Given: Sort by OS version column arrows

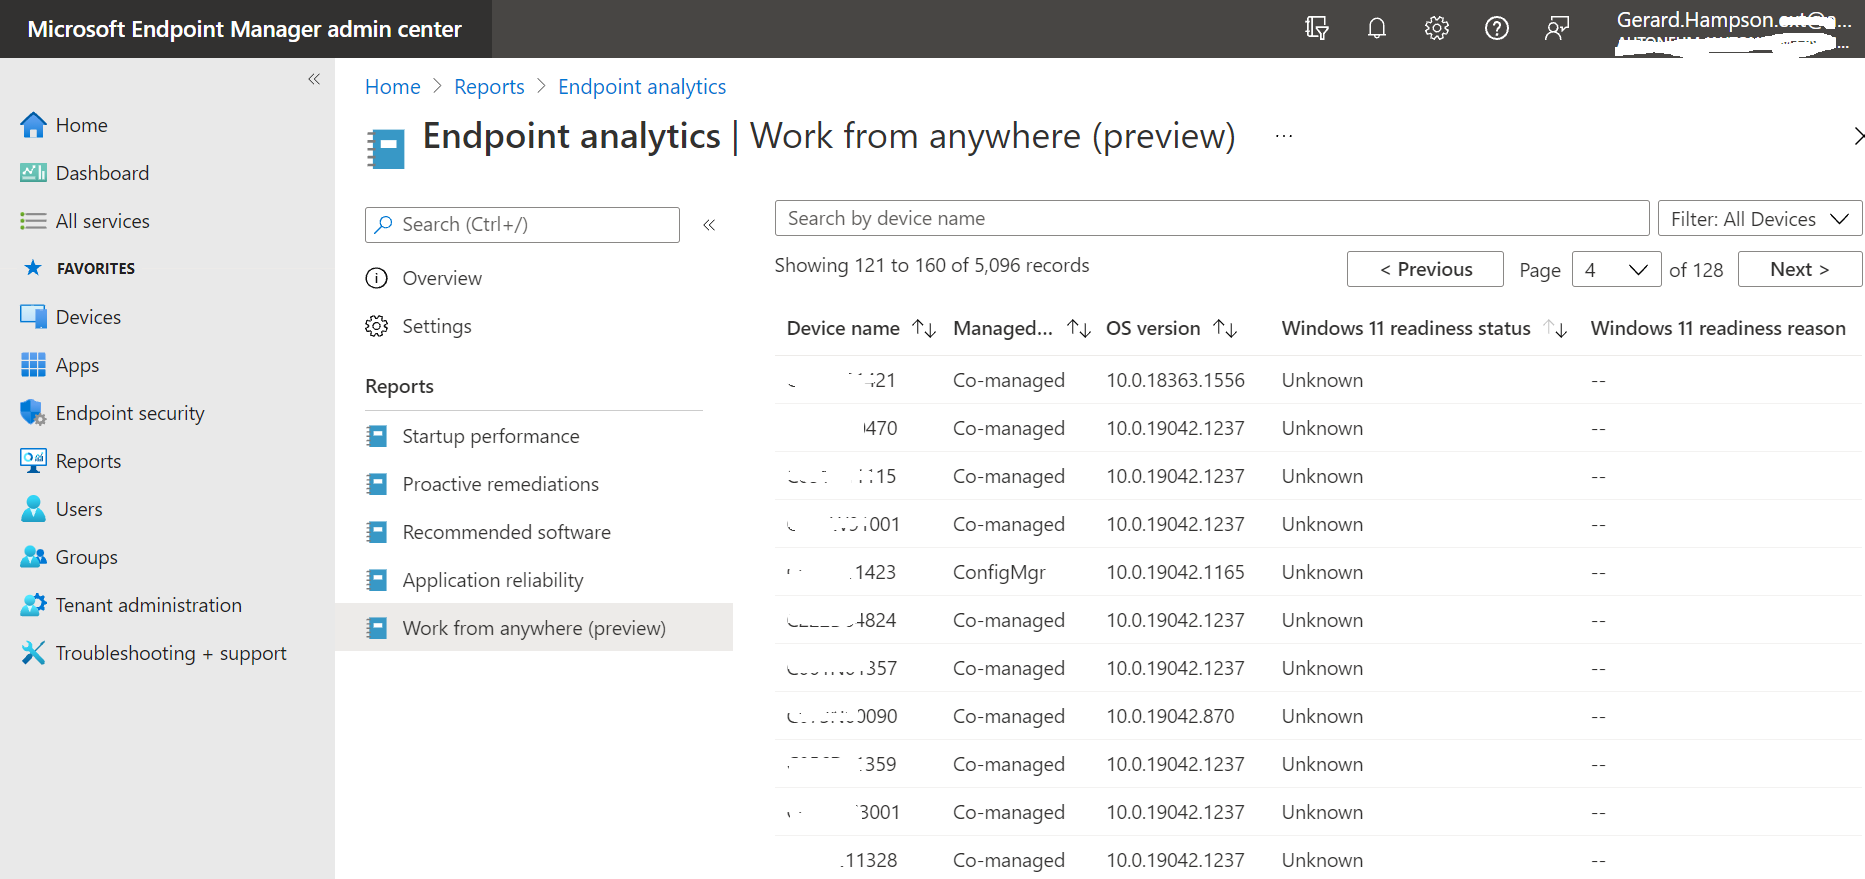Looking at the screenshot, I should (x=1225, y=329).
